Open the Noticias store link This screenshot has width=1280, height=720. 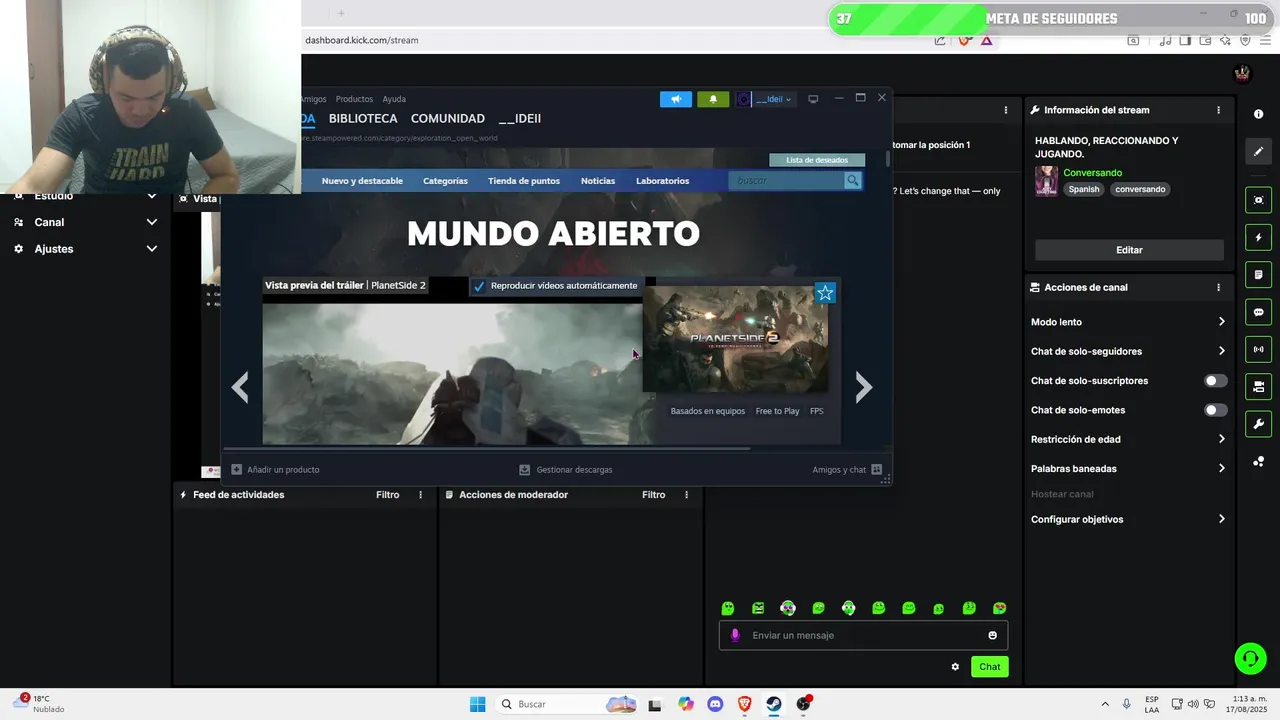[598, 181]
